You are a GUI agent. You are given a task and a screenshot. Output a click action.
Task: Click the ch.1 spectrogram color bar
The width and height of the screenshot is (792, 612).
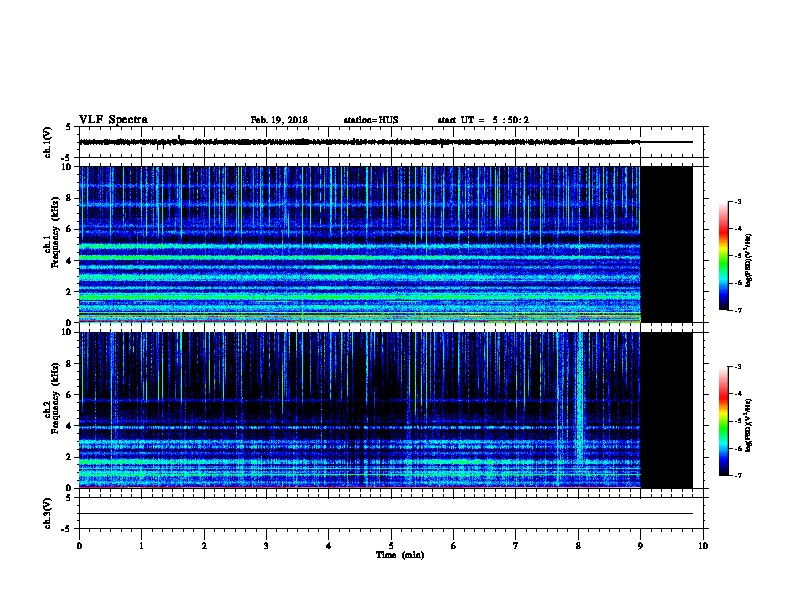(723, 256)
